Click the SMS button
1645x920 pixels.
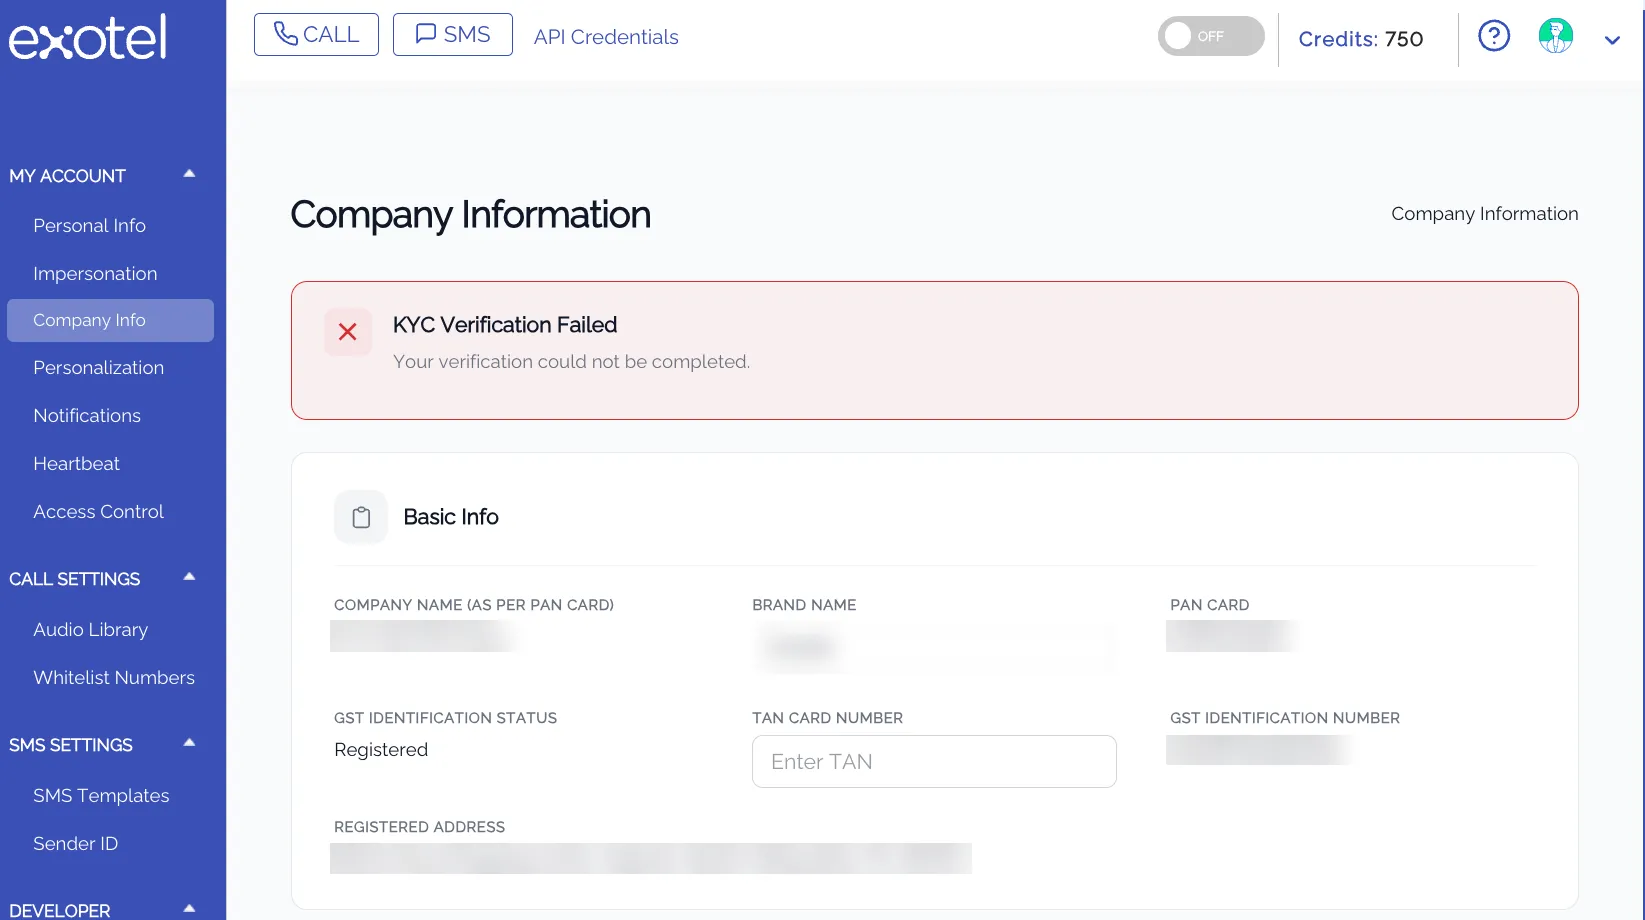point(453,34)
